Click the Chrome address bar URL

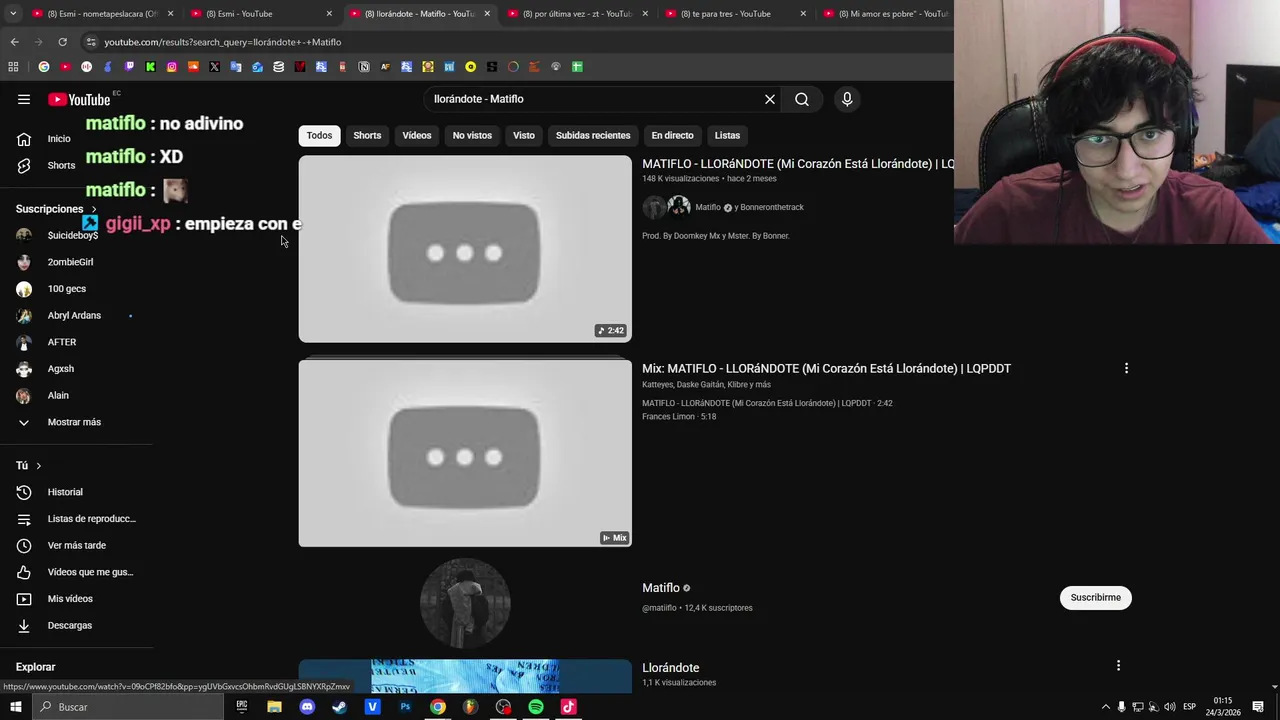click(x=222, y=42)
